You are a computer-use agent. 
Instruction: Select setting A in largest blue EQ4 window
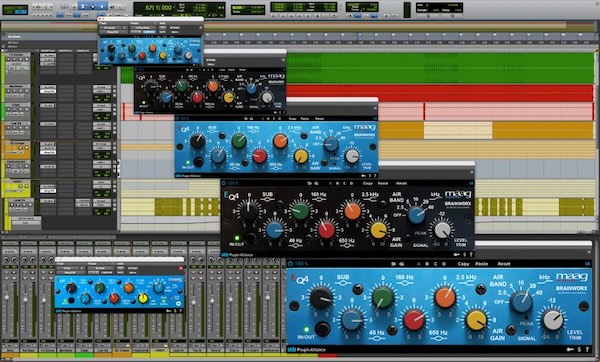[418, 264]
